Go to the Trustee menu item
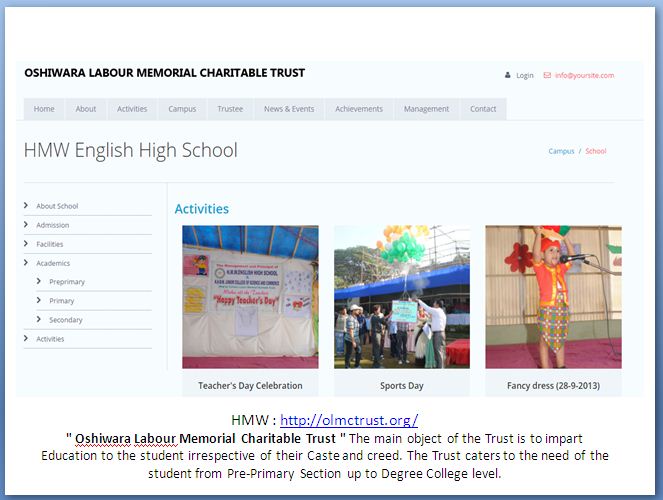The height and width of the screenshot is (500, 663). [230, 109]
